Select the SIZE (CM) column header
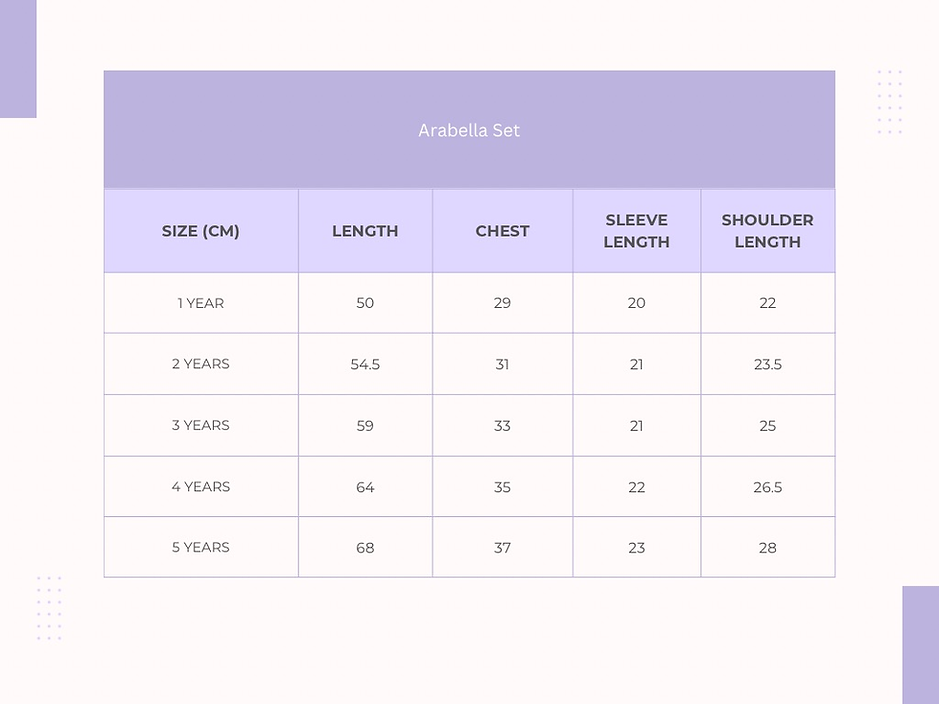939x704 pixels. [201, 231]
